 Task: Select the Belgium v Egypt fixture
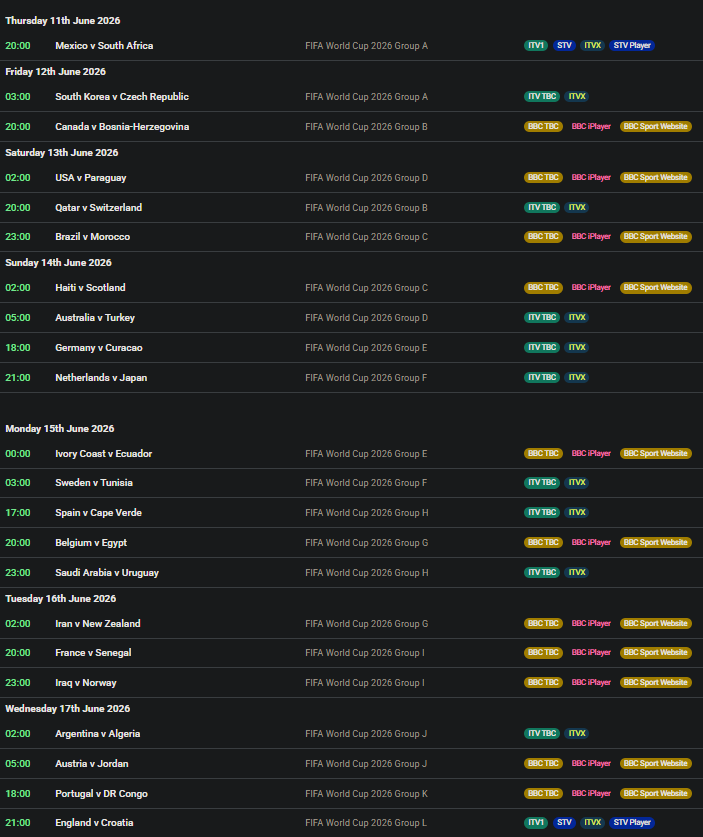91,542
